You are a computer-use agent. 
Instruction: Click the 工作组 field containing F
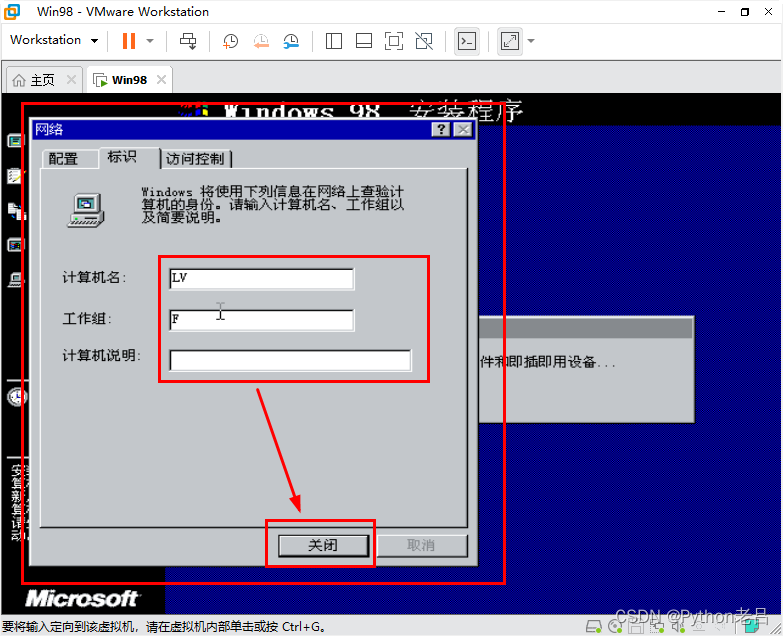pos(262,320)
